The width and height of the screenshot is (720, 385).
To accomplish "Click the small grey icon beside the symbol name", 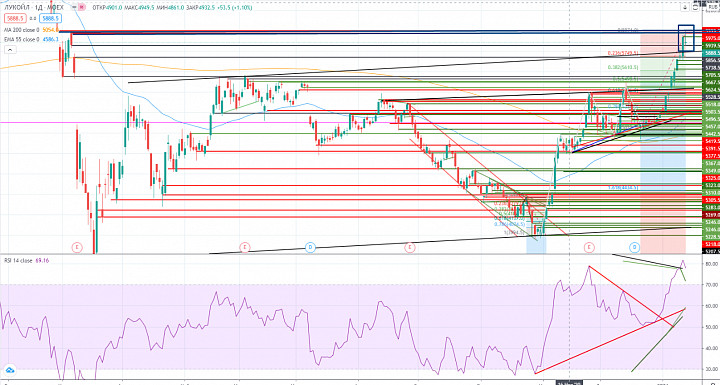I will tap(74, 7).
